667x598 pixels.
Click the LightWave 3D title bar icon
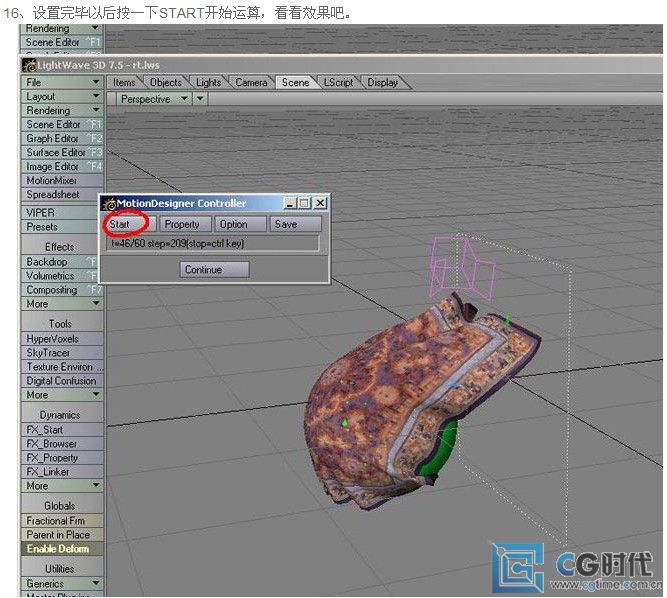[x=30, y=65]
